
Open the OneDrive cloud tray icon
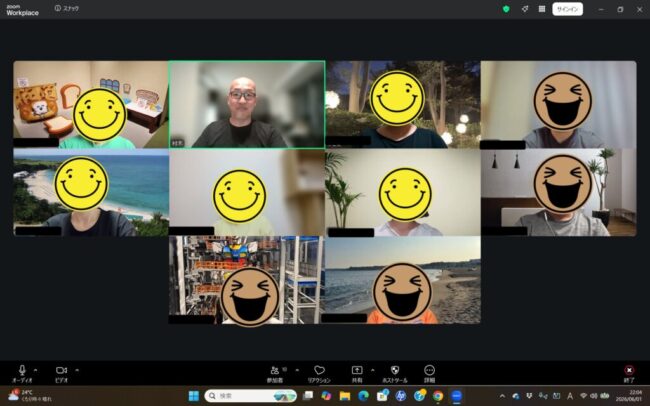point(516,396)
